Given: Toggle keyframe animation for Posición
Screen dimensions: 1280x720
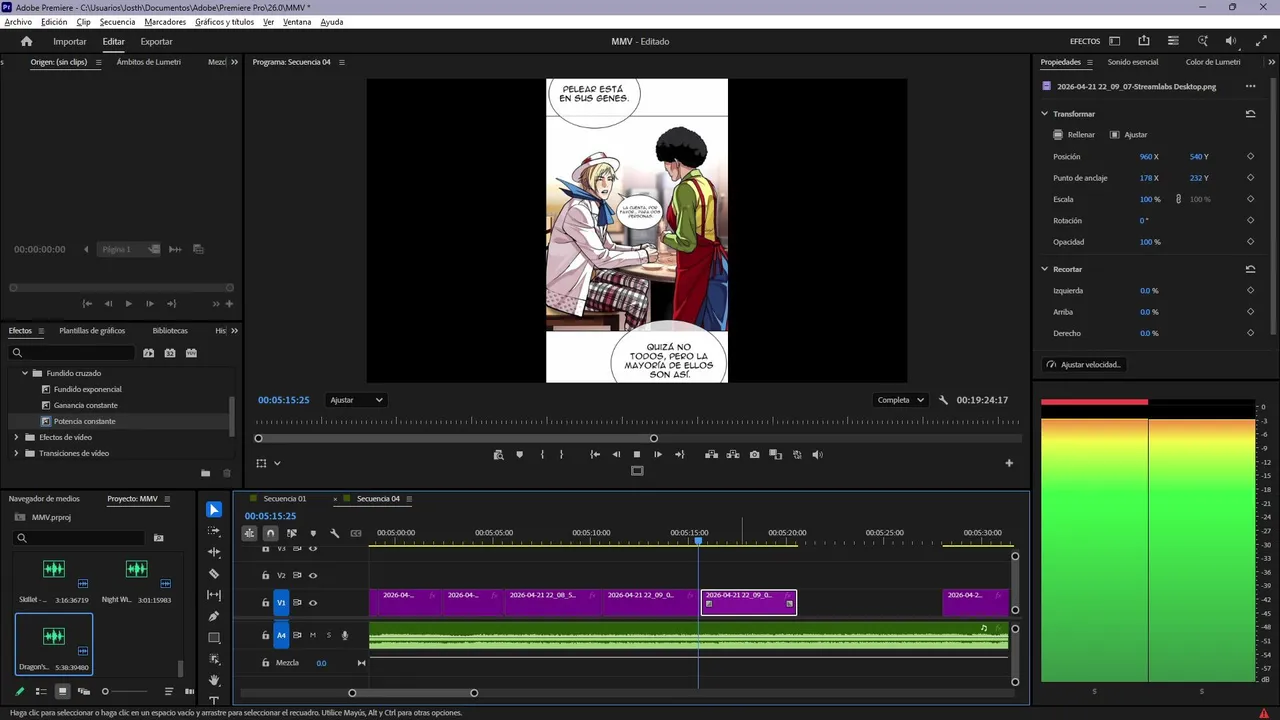Looking at the screenshot, I should 1250,157.
